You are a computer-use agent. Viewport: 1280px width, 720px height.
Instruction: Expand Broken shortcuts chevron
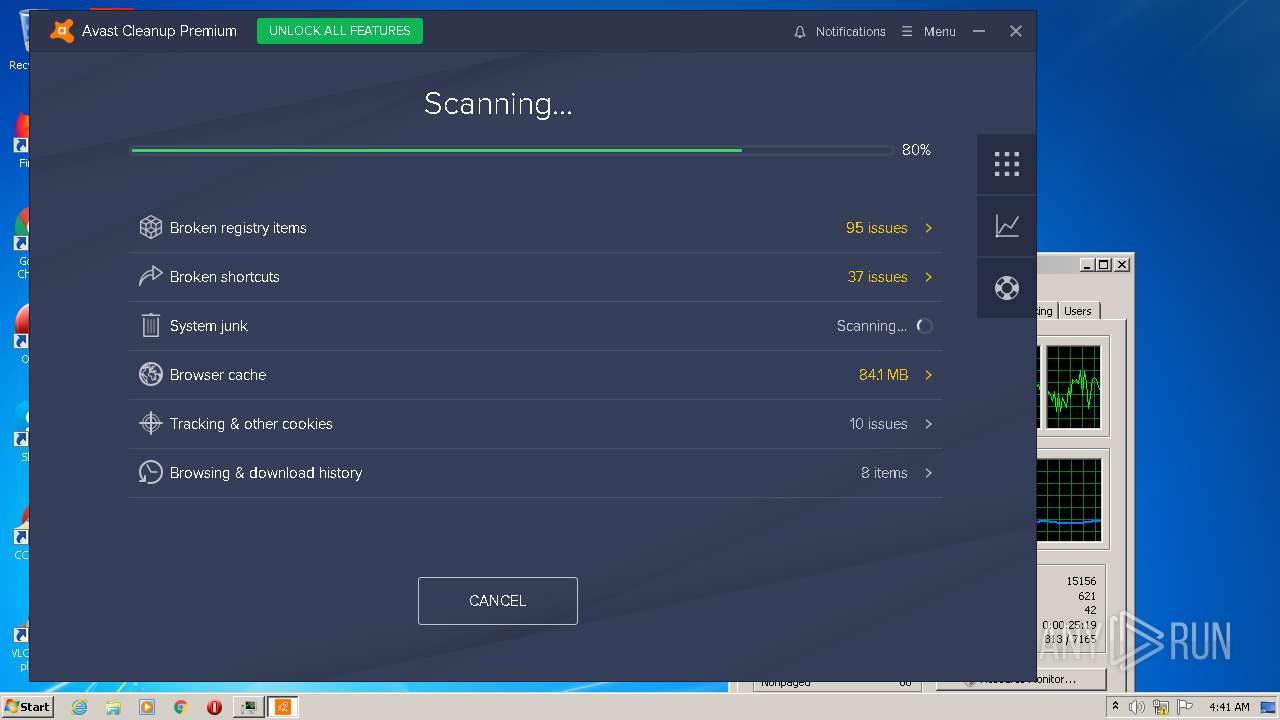click(x=928, y=277)
